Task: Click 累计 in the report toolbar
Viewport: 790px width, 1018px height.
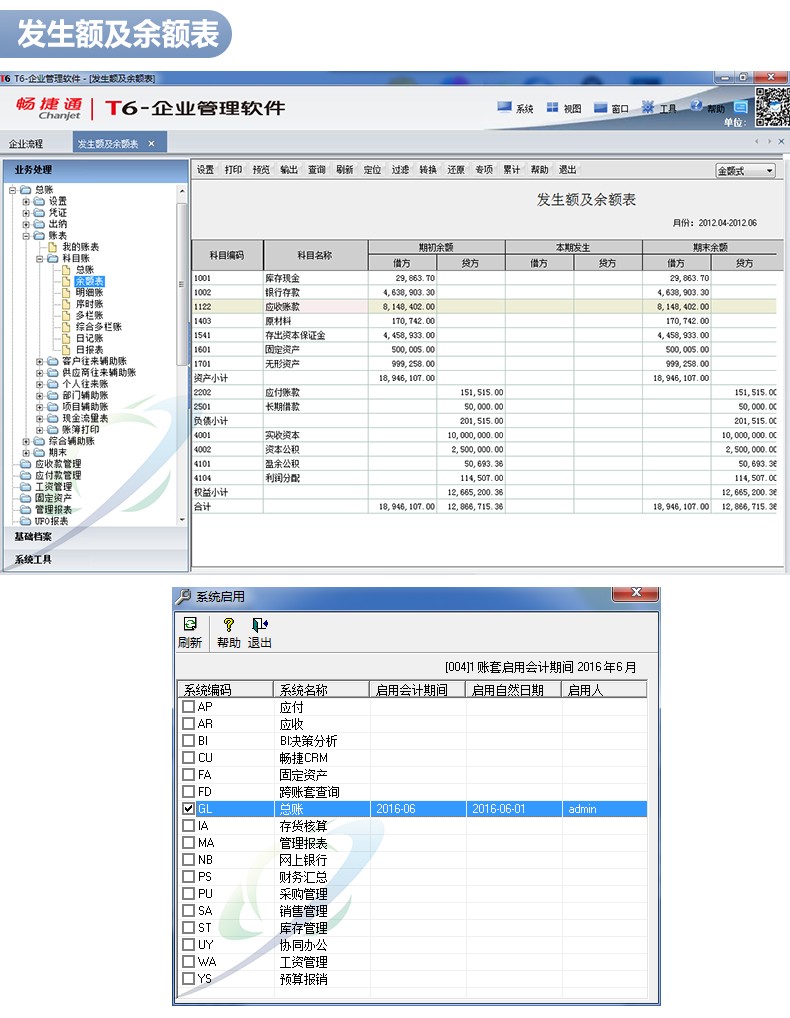Action: tap(512, 169)
